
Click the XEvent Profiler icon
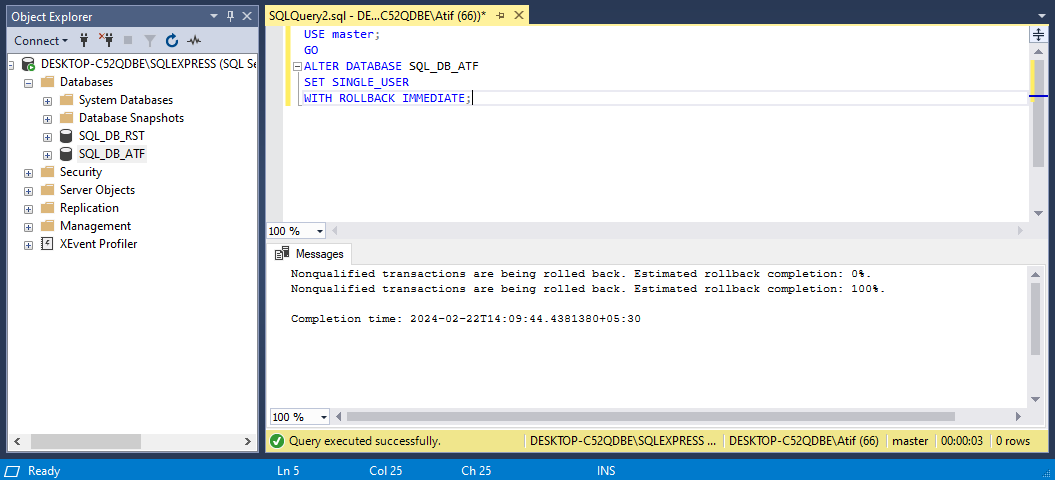[x=47, y=244]
